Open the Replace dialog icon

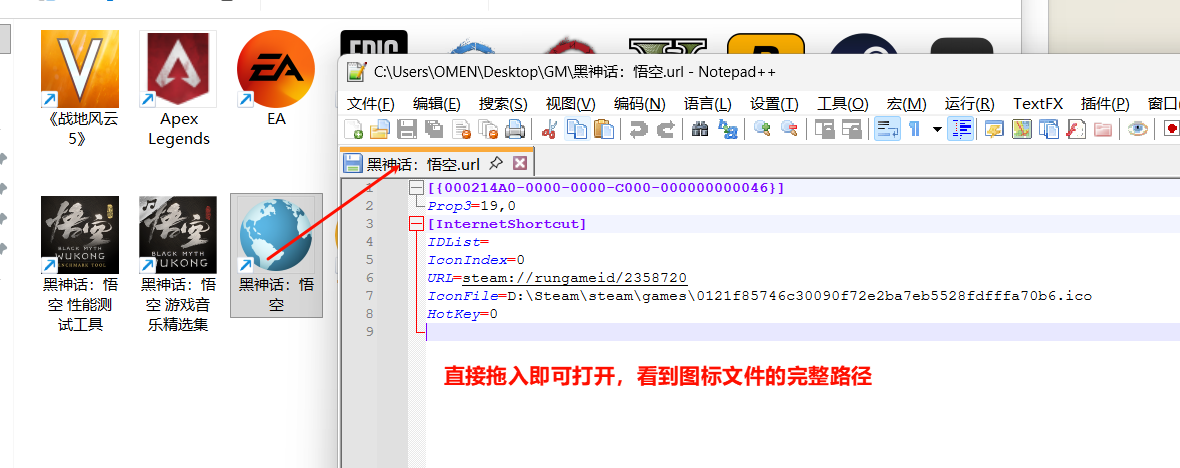click(x=727, y=129)
